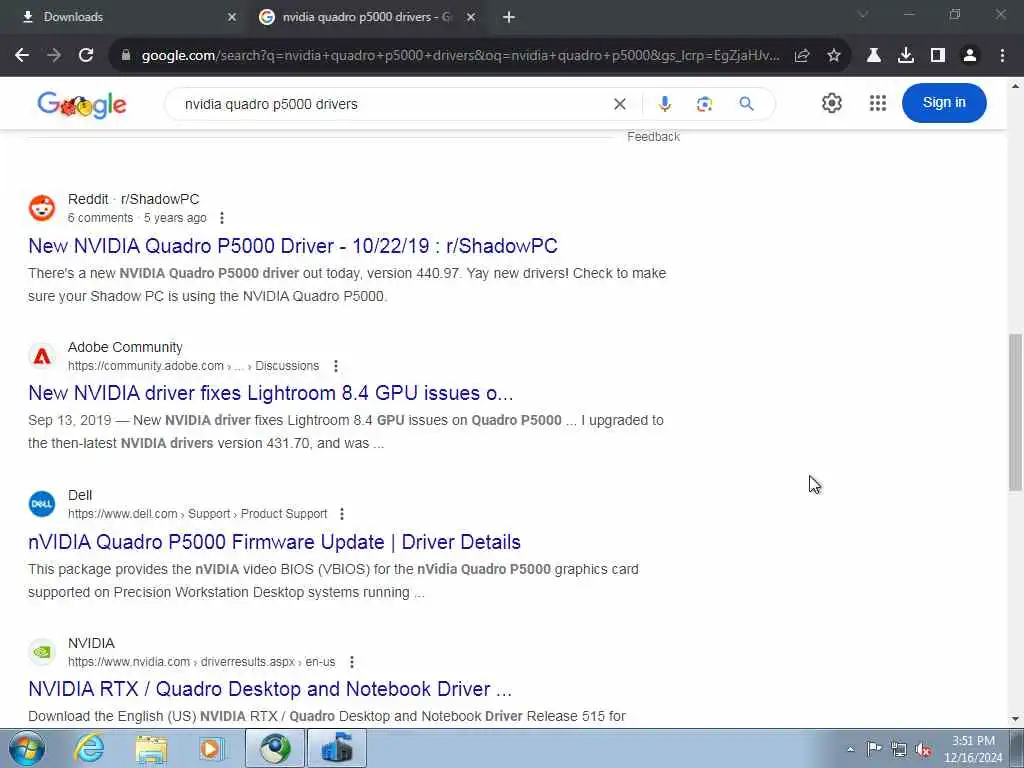
Task: Click the scrollbar down arrow
Action: [1015, 719]
